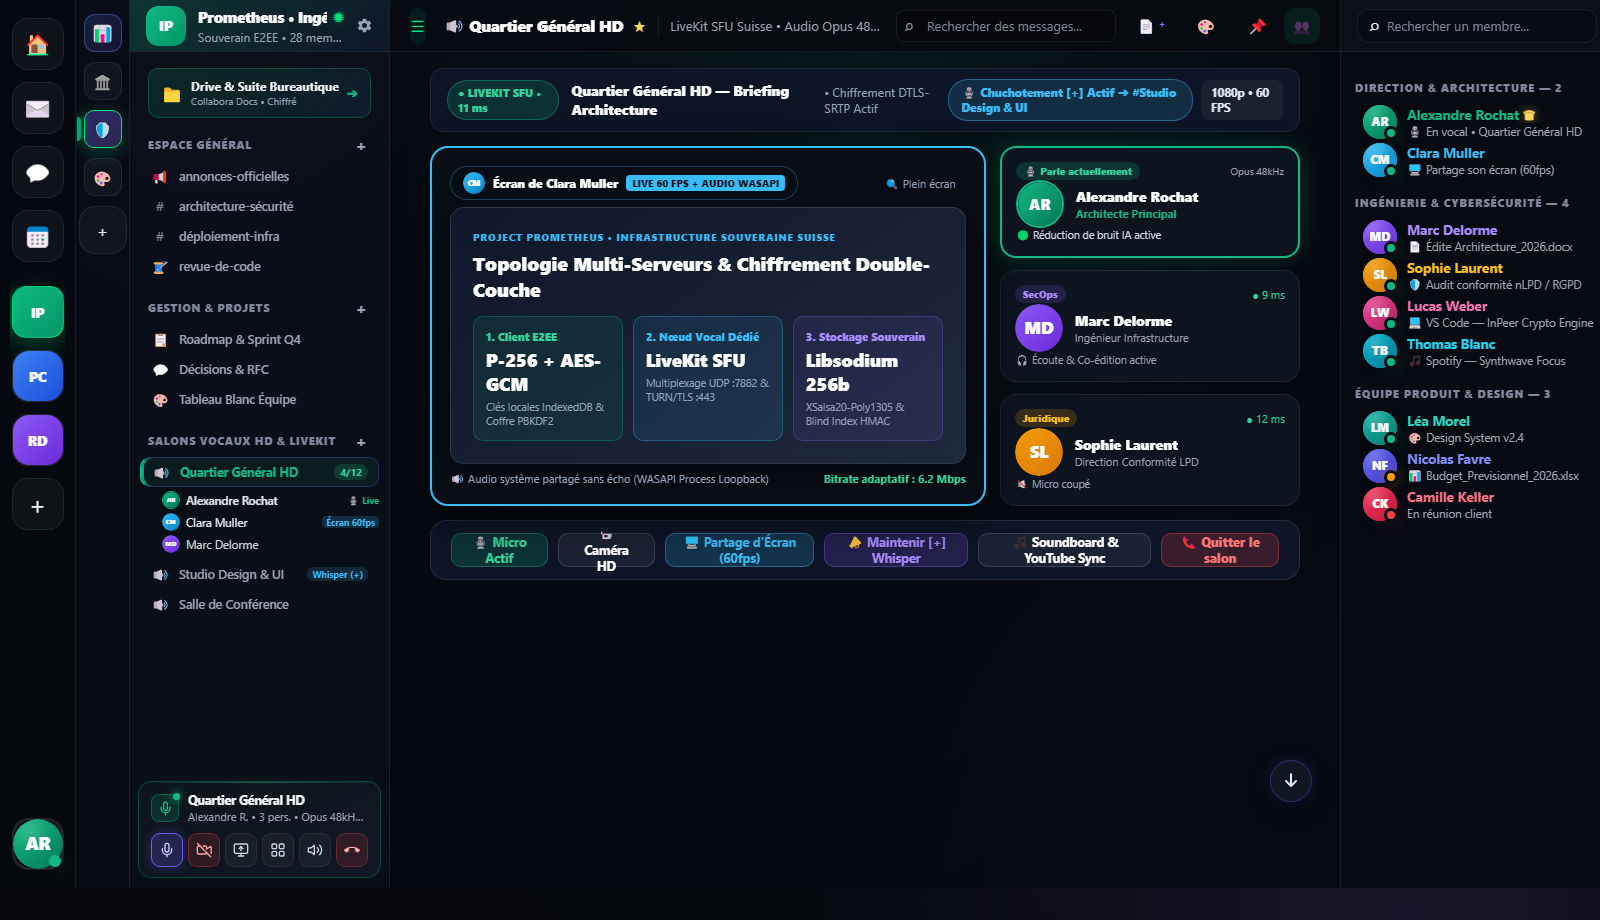The width and height of the screenshot is (1600, 920).
Task: Click Rechercher des messages search field
Action: (1006, 27)
